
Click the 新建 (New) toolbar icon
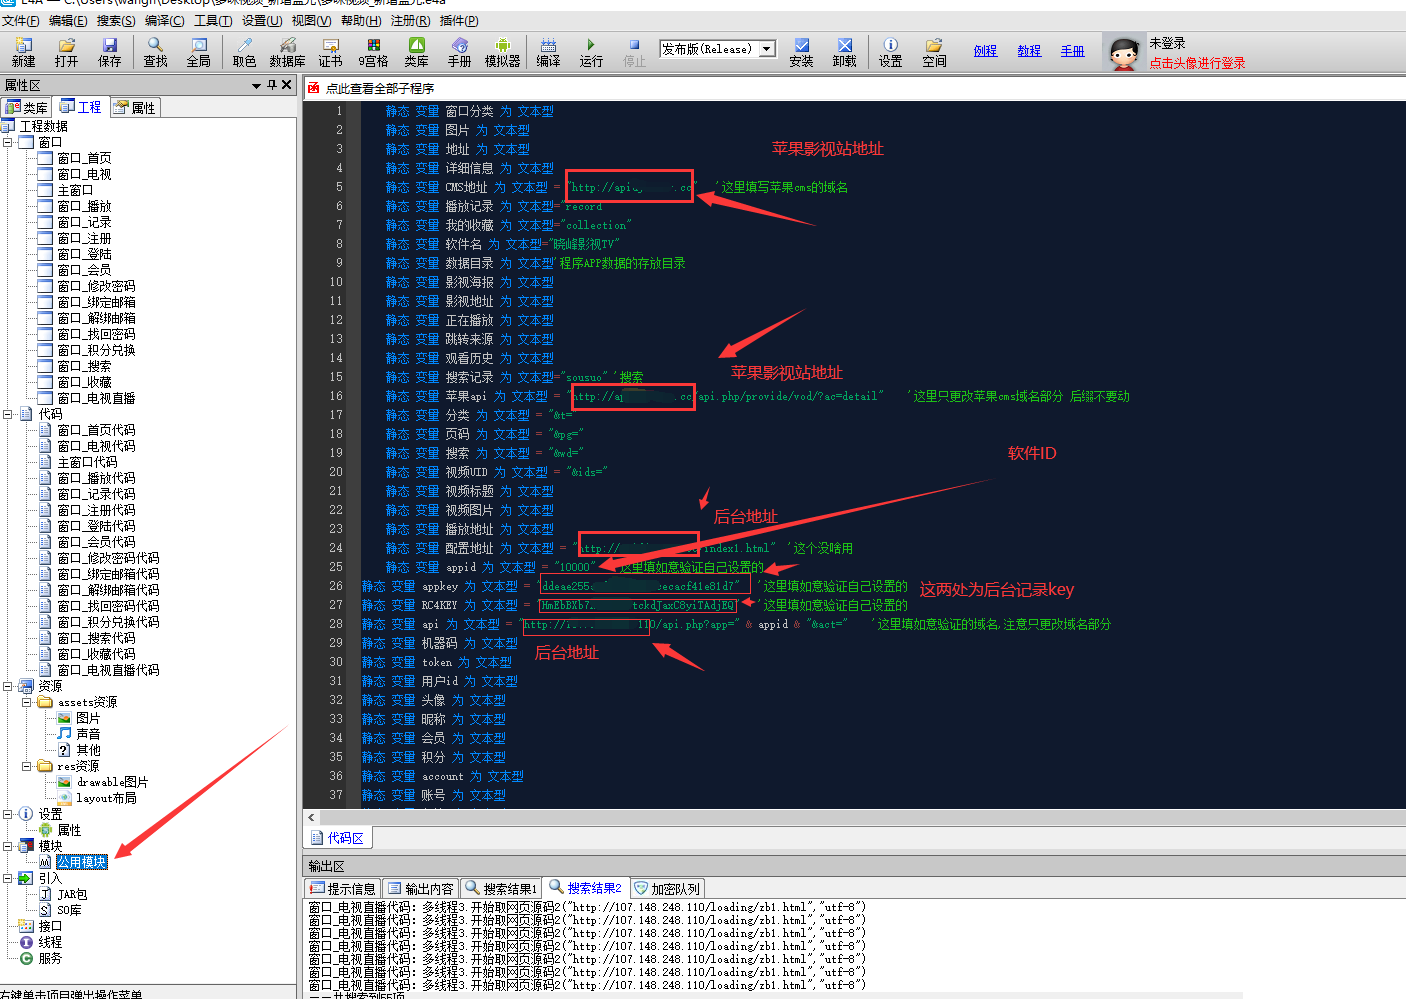23,52
